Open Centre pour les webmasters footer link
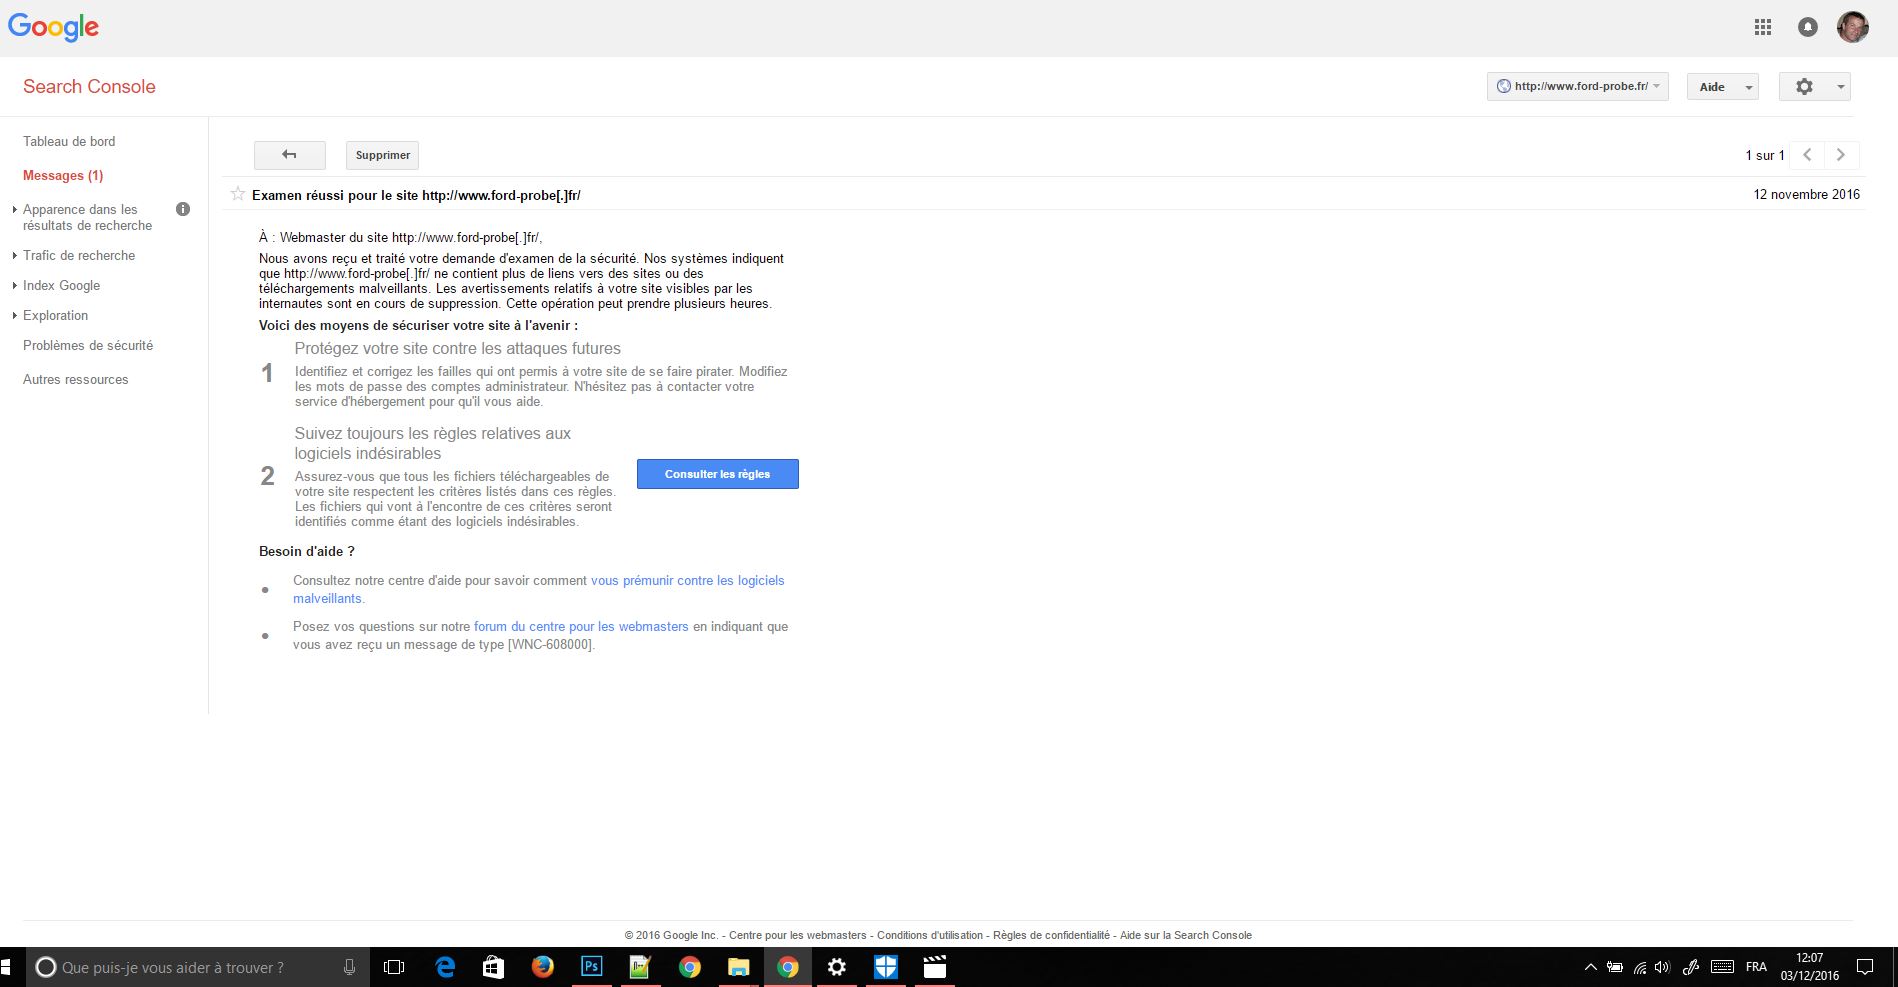Image resolution: width=1898 pixels, height=987 pixels. pos(798,935)
